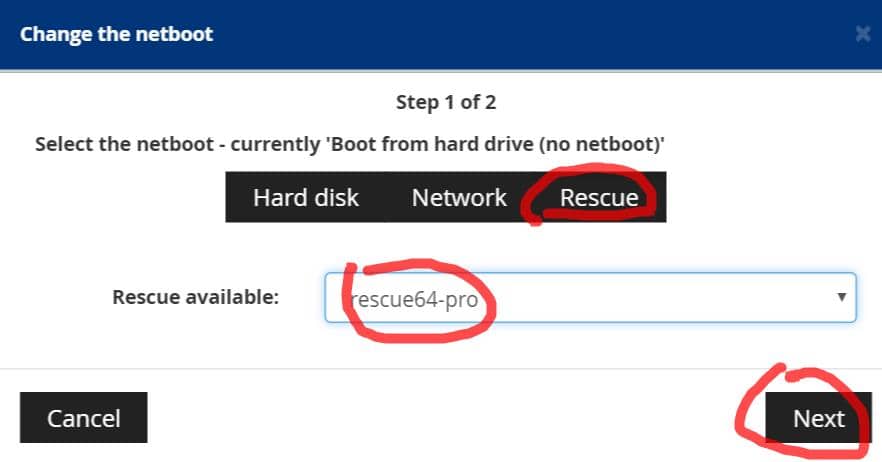Choose the Rescue netboot option
This screenshot has width=882, height=462.
point(598,197)
